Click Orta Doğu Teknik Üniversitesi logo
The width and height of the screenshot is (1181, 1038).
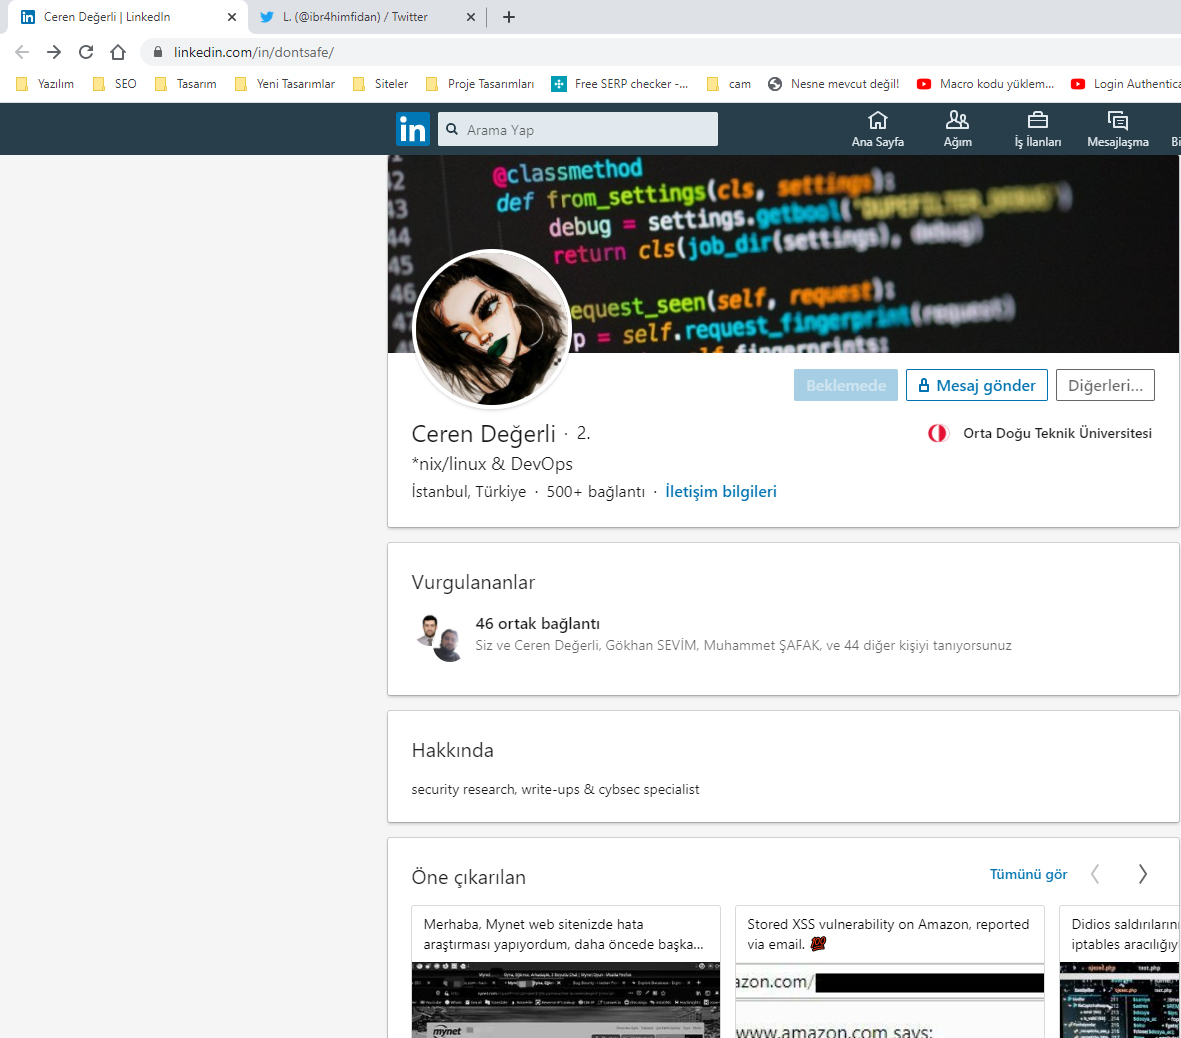point(938,433)
